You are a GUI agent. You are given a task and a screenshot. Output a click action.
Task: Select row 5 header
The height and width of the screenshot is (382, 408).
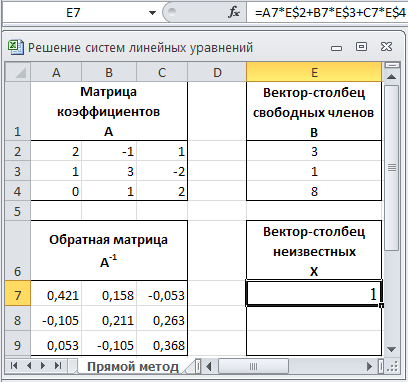click(18, 211)
